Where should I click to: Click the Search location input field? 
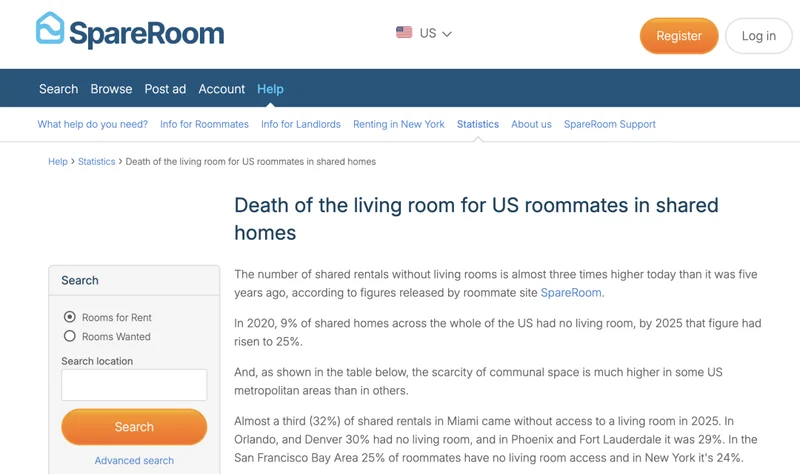[x=134, y=385]
